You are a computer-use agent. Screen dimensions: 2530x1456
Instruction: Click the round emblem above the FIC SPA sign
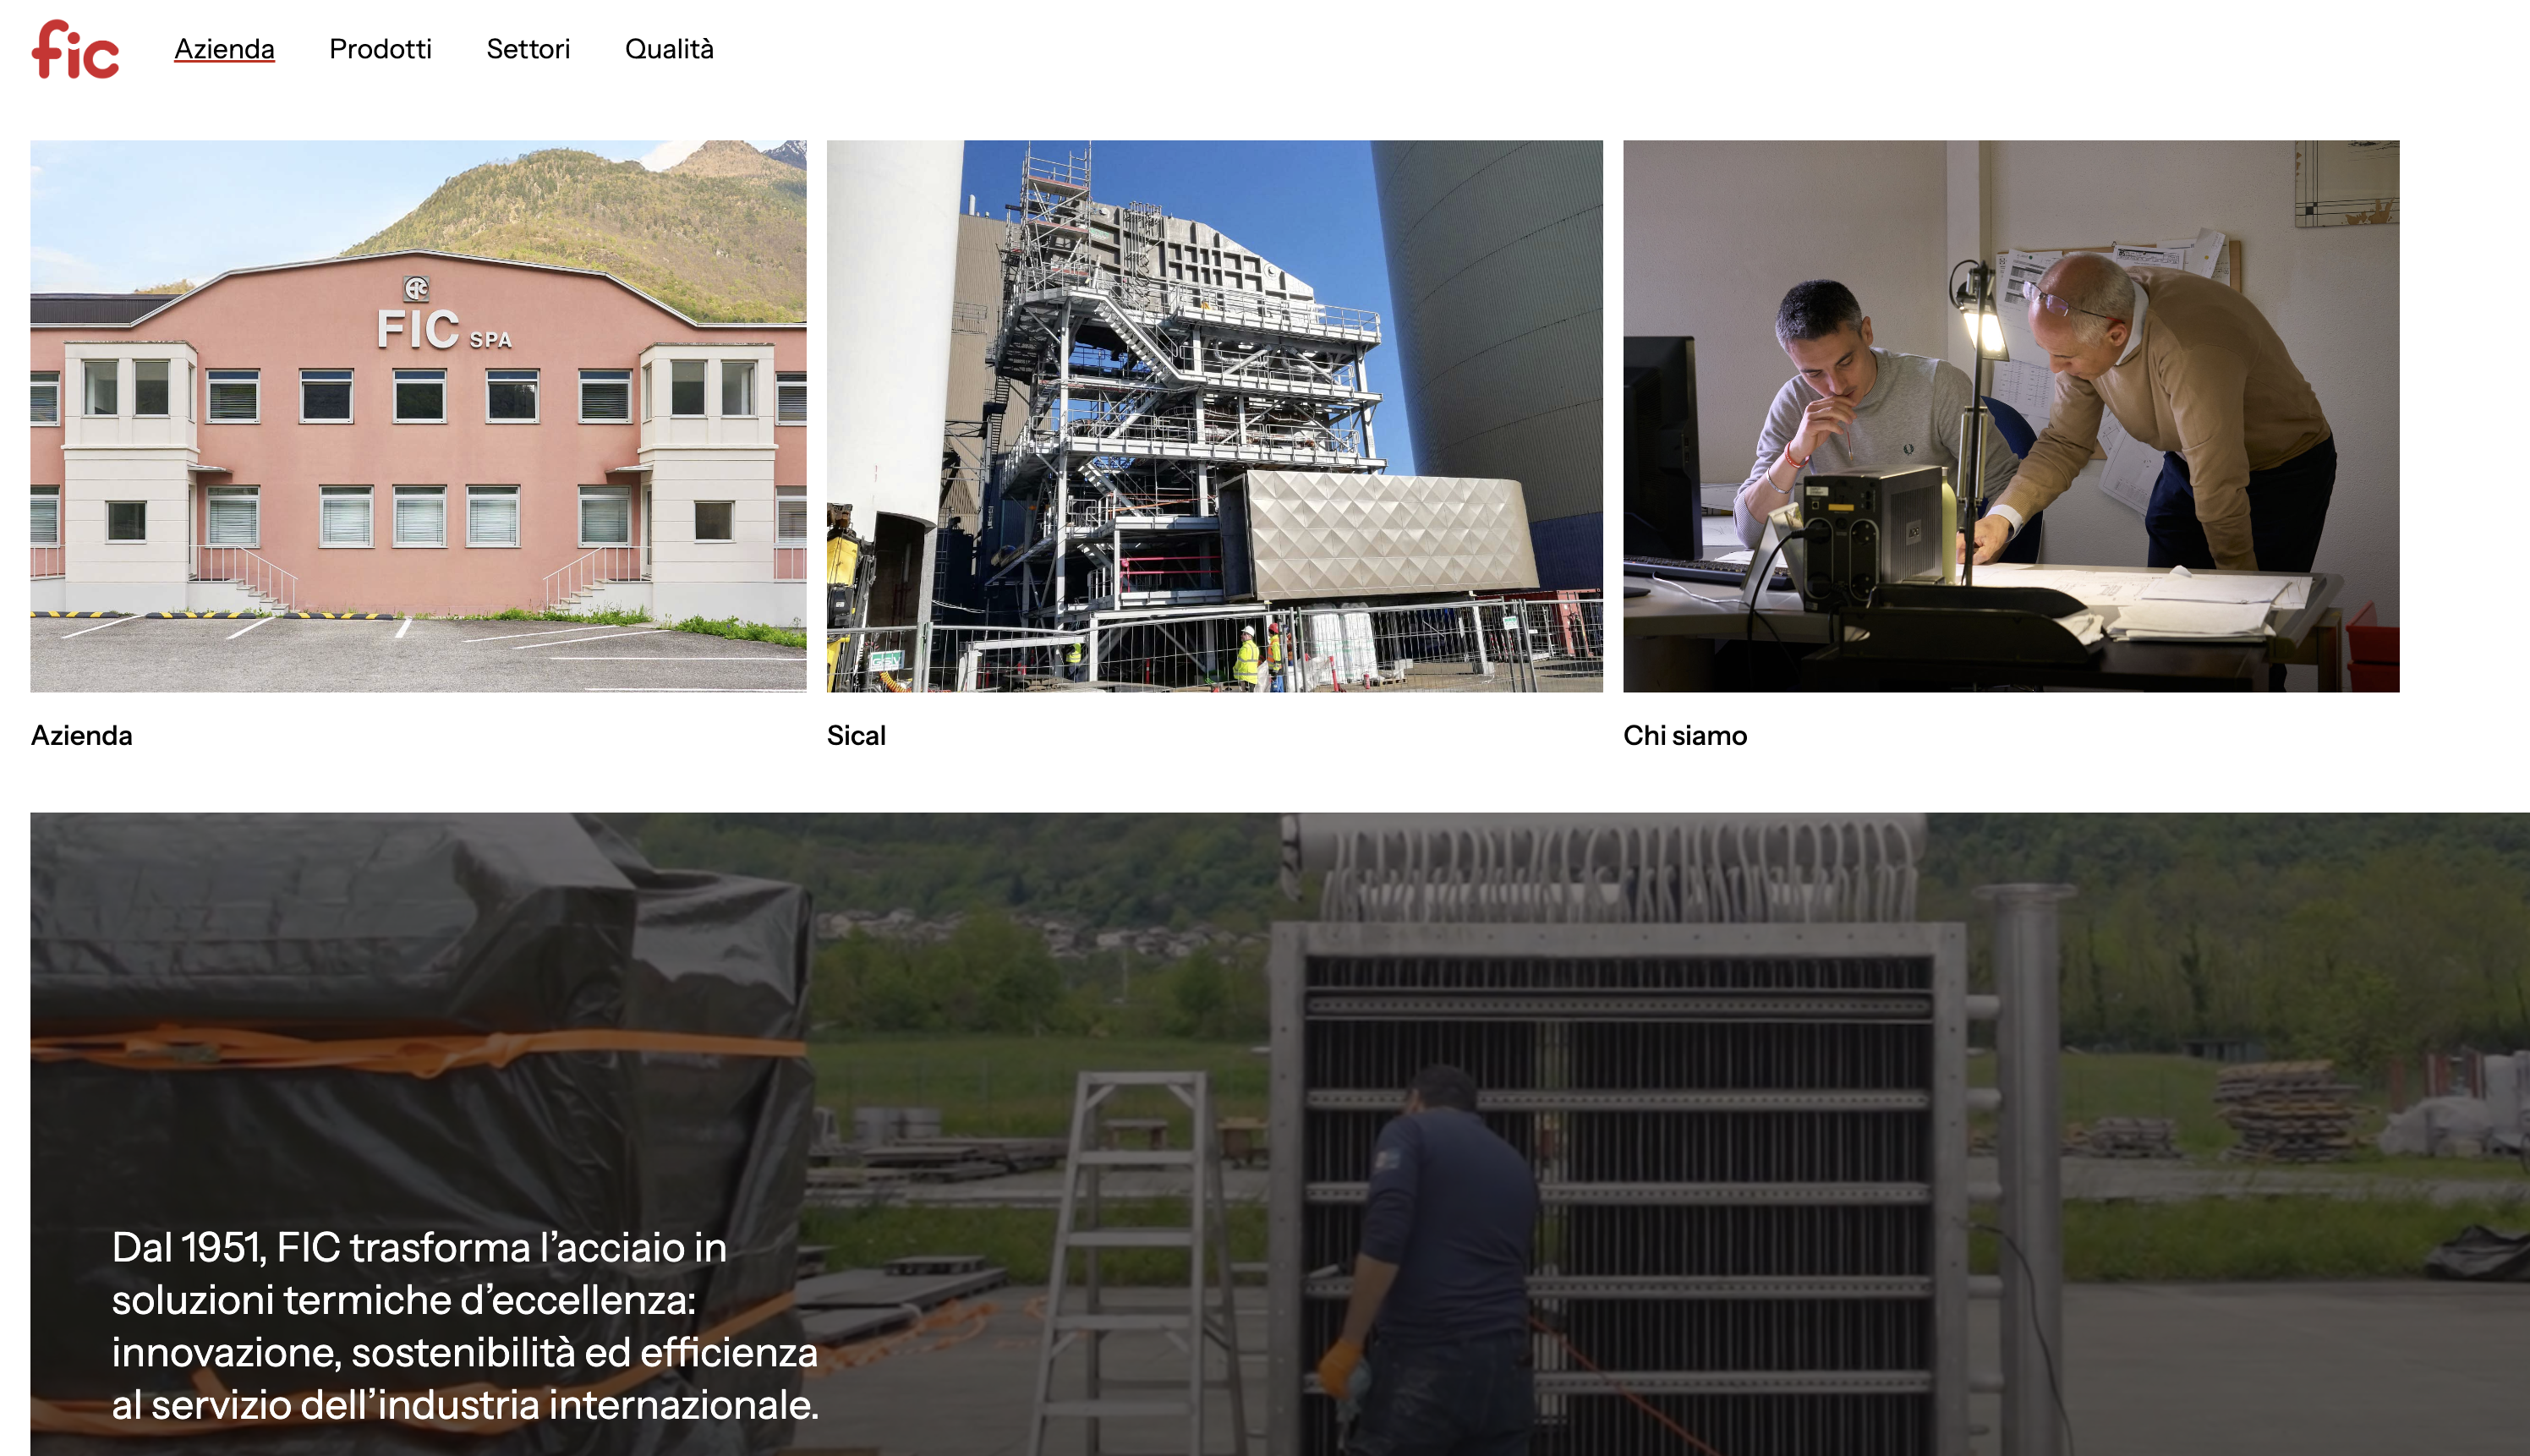click(x=416, y=289)
